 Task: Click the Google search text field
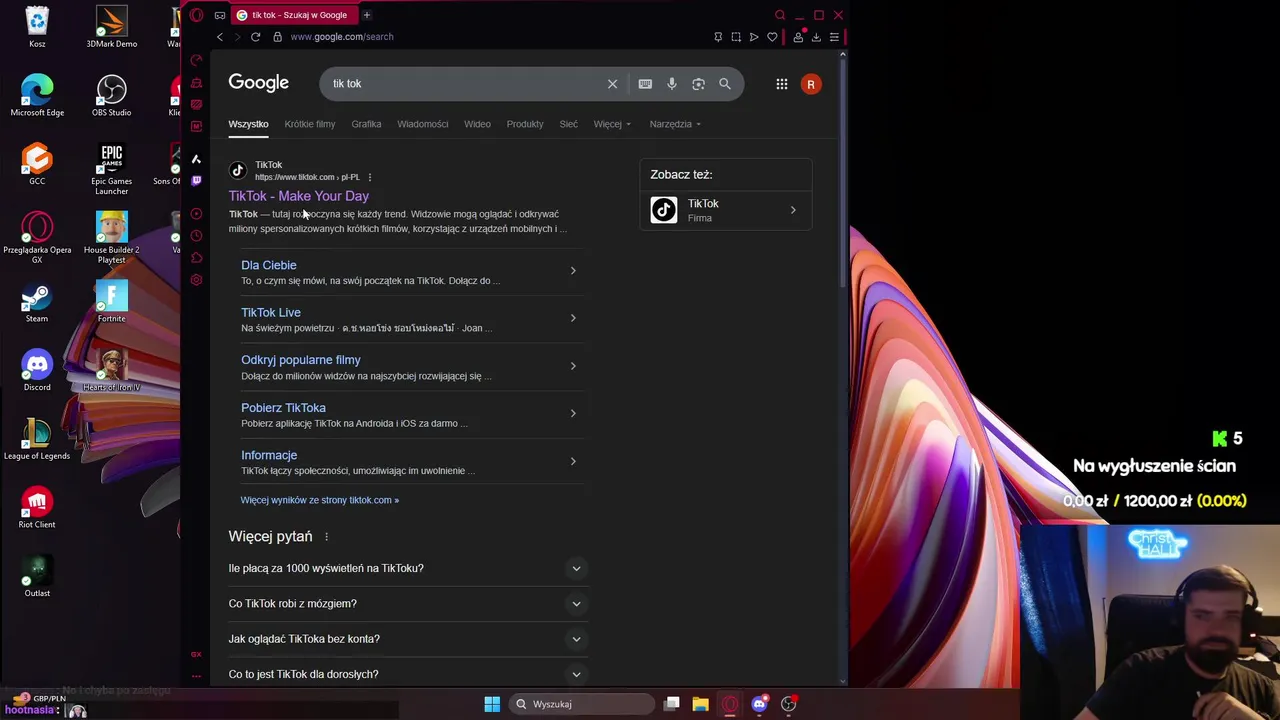(x=465, y=84)
